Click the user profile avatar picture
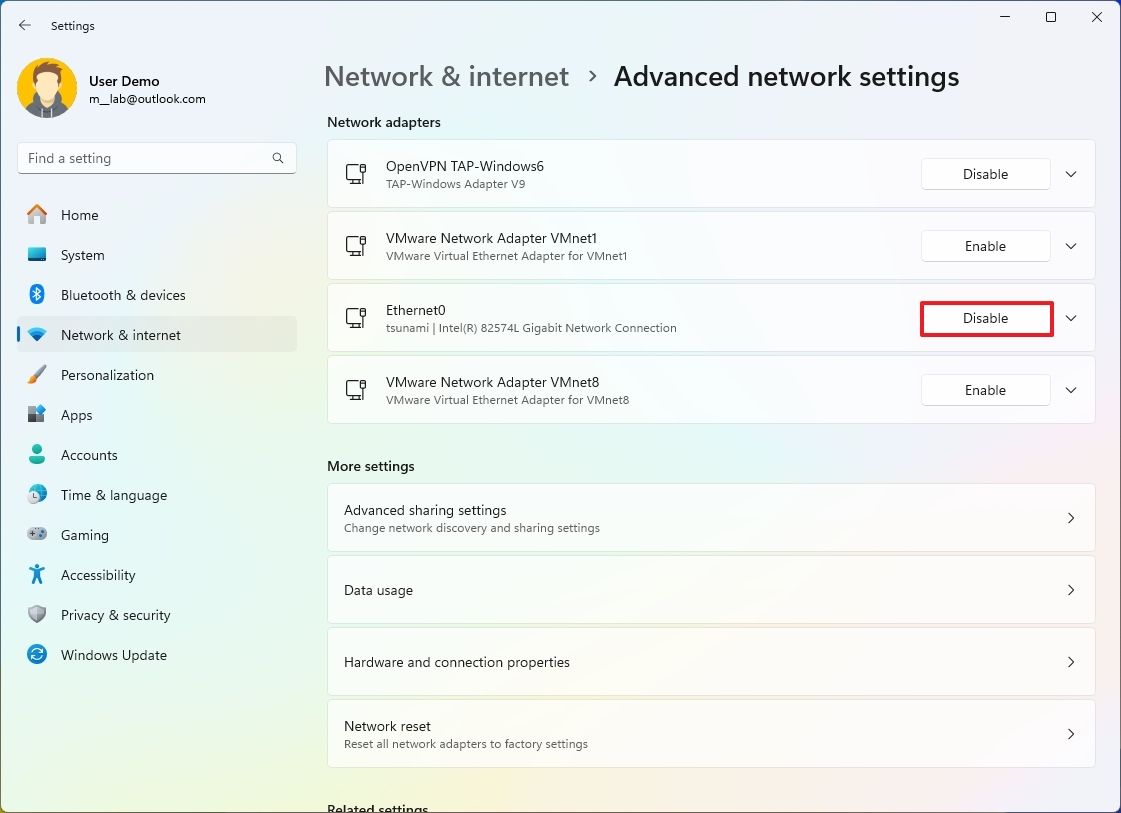The width and height of the screenshot is (1121, 813). point(47,88)
